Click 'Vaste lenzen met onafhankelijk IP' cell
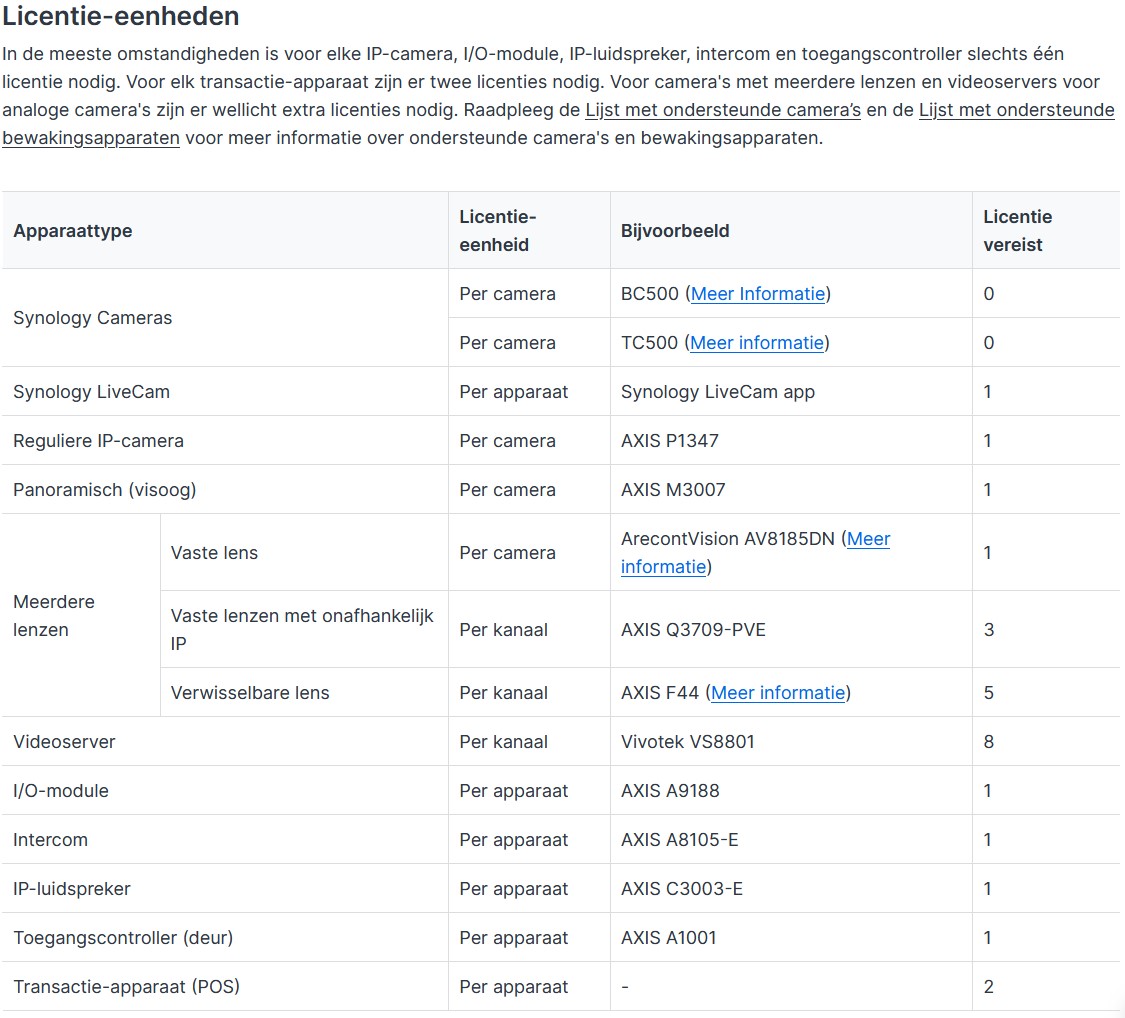 tap(302, 630)
